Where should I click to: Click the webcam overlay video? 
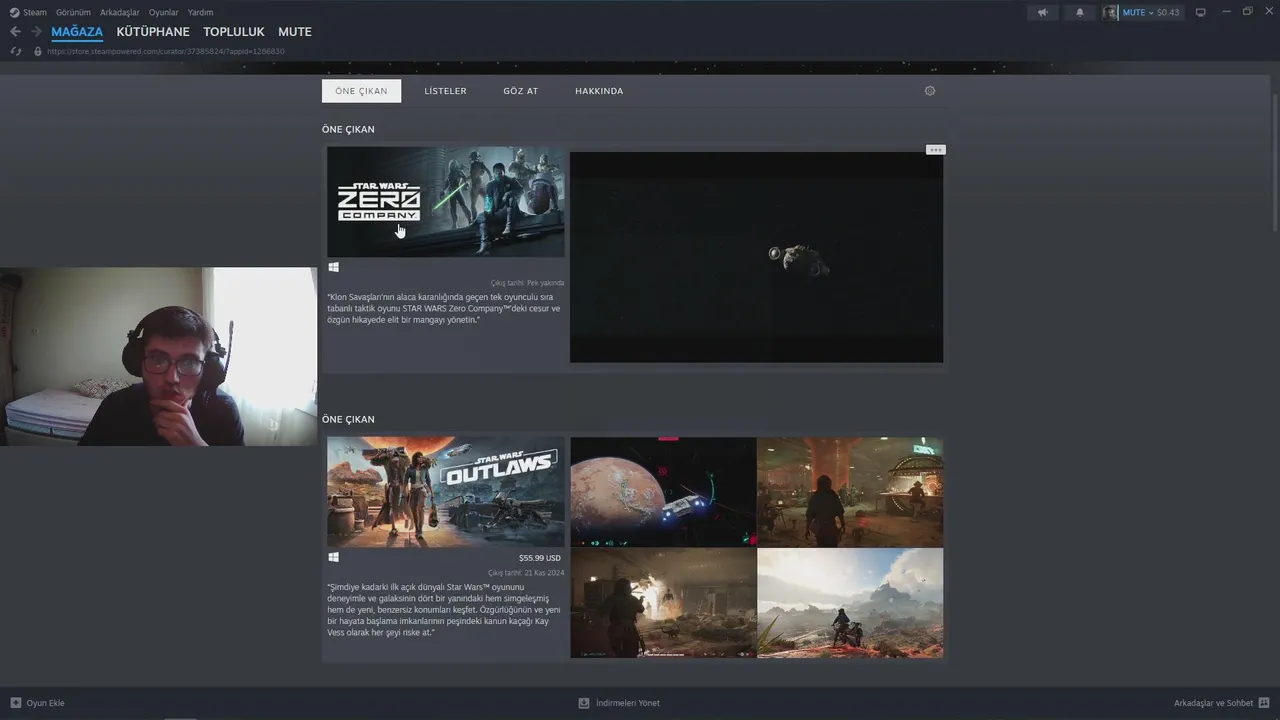point(158,356)
